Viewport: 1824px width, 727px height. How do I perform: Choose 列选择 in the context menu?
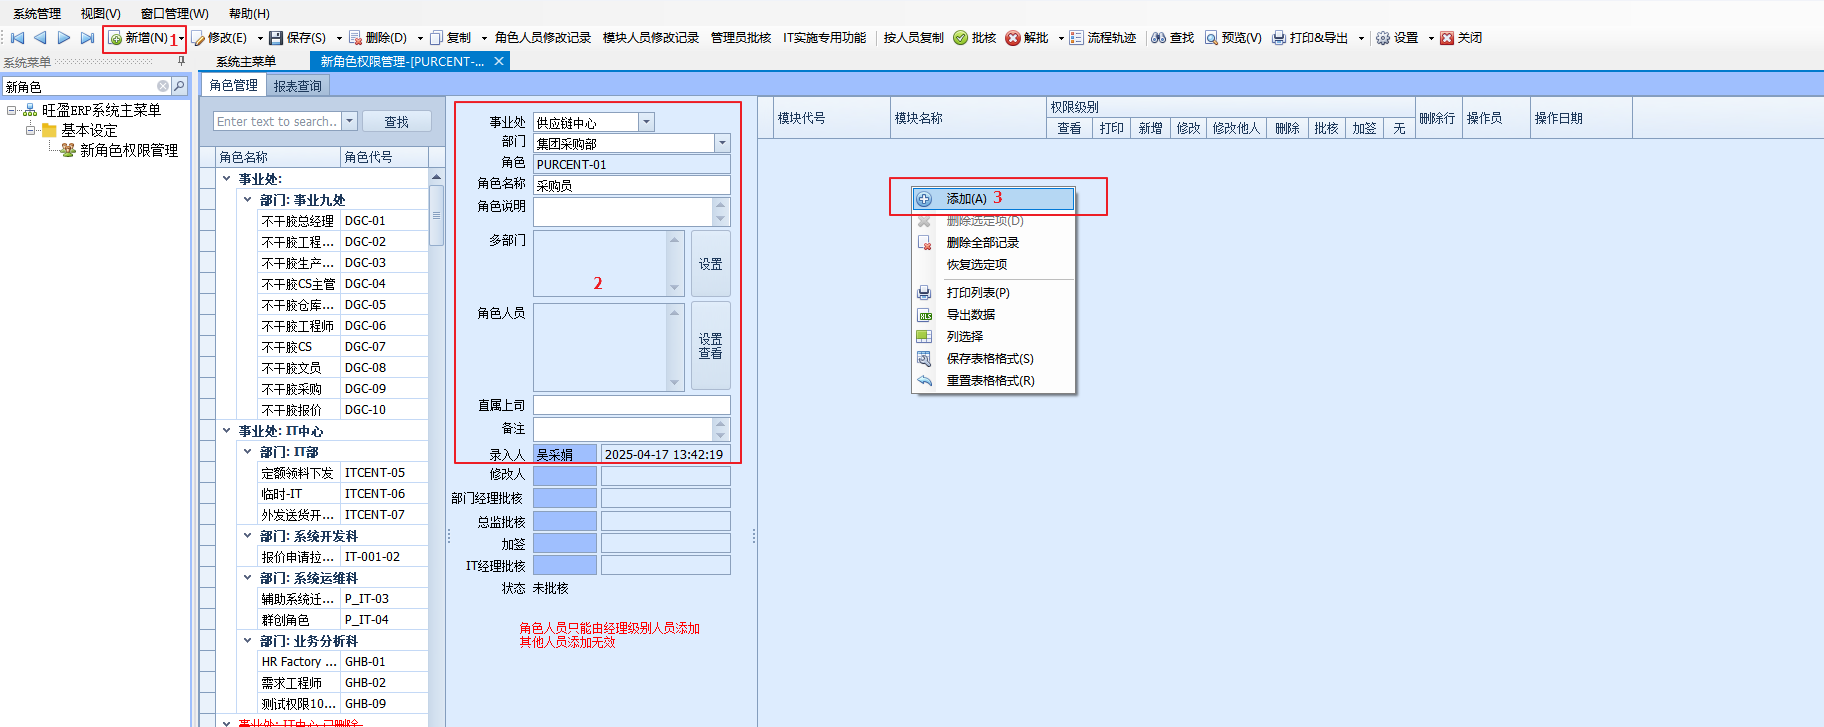993,337
